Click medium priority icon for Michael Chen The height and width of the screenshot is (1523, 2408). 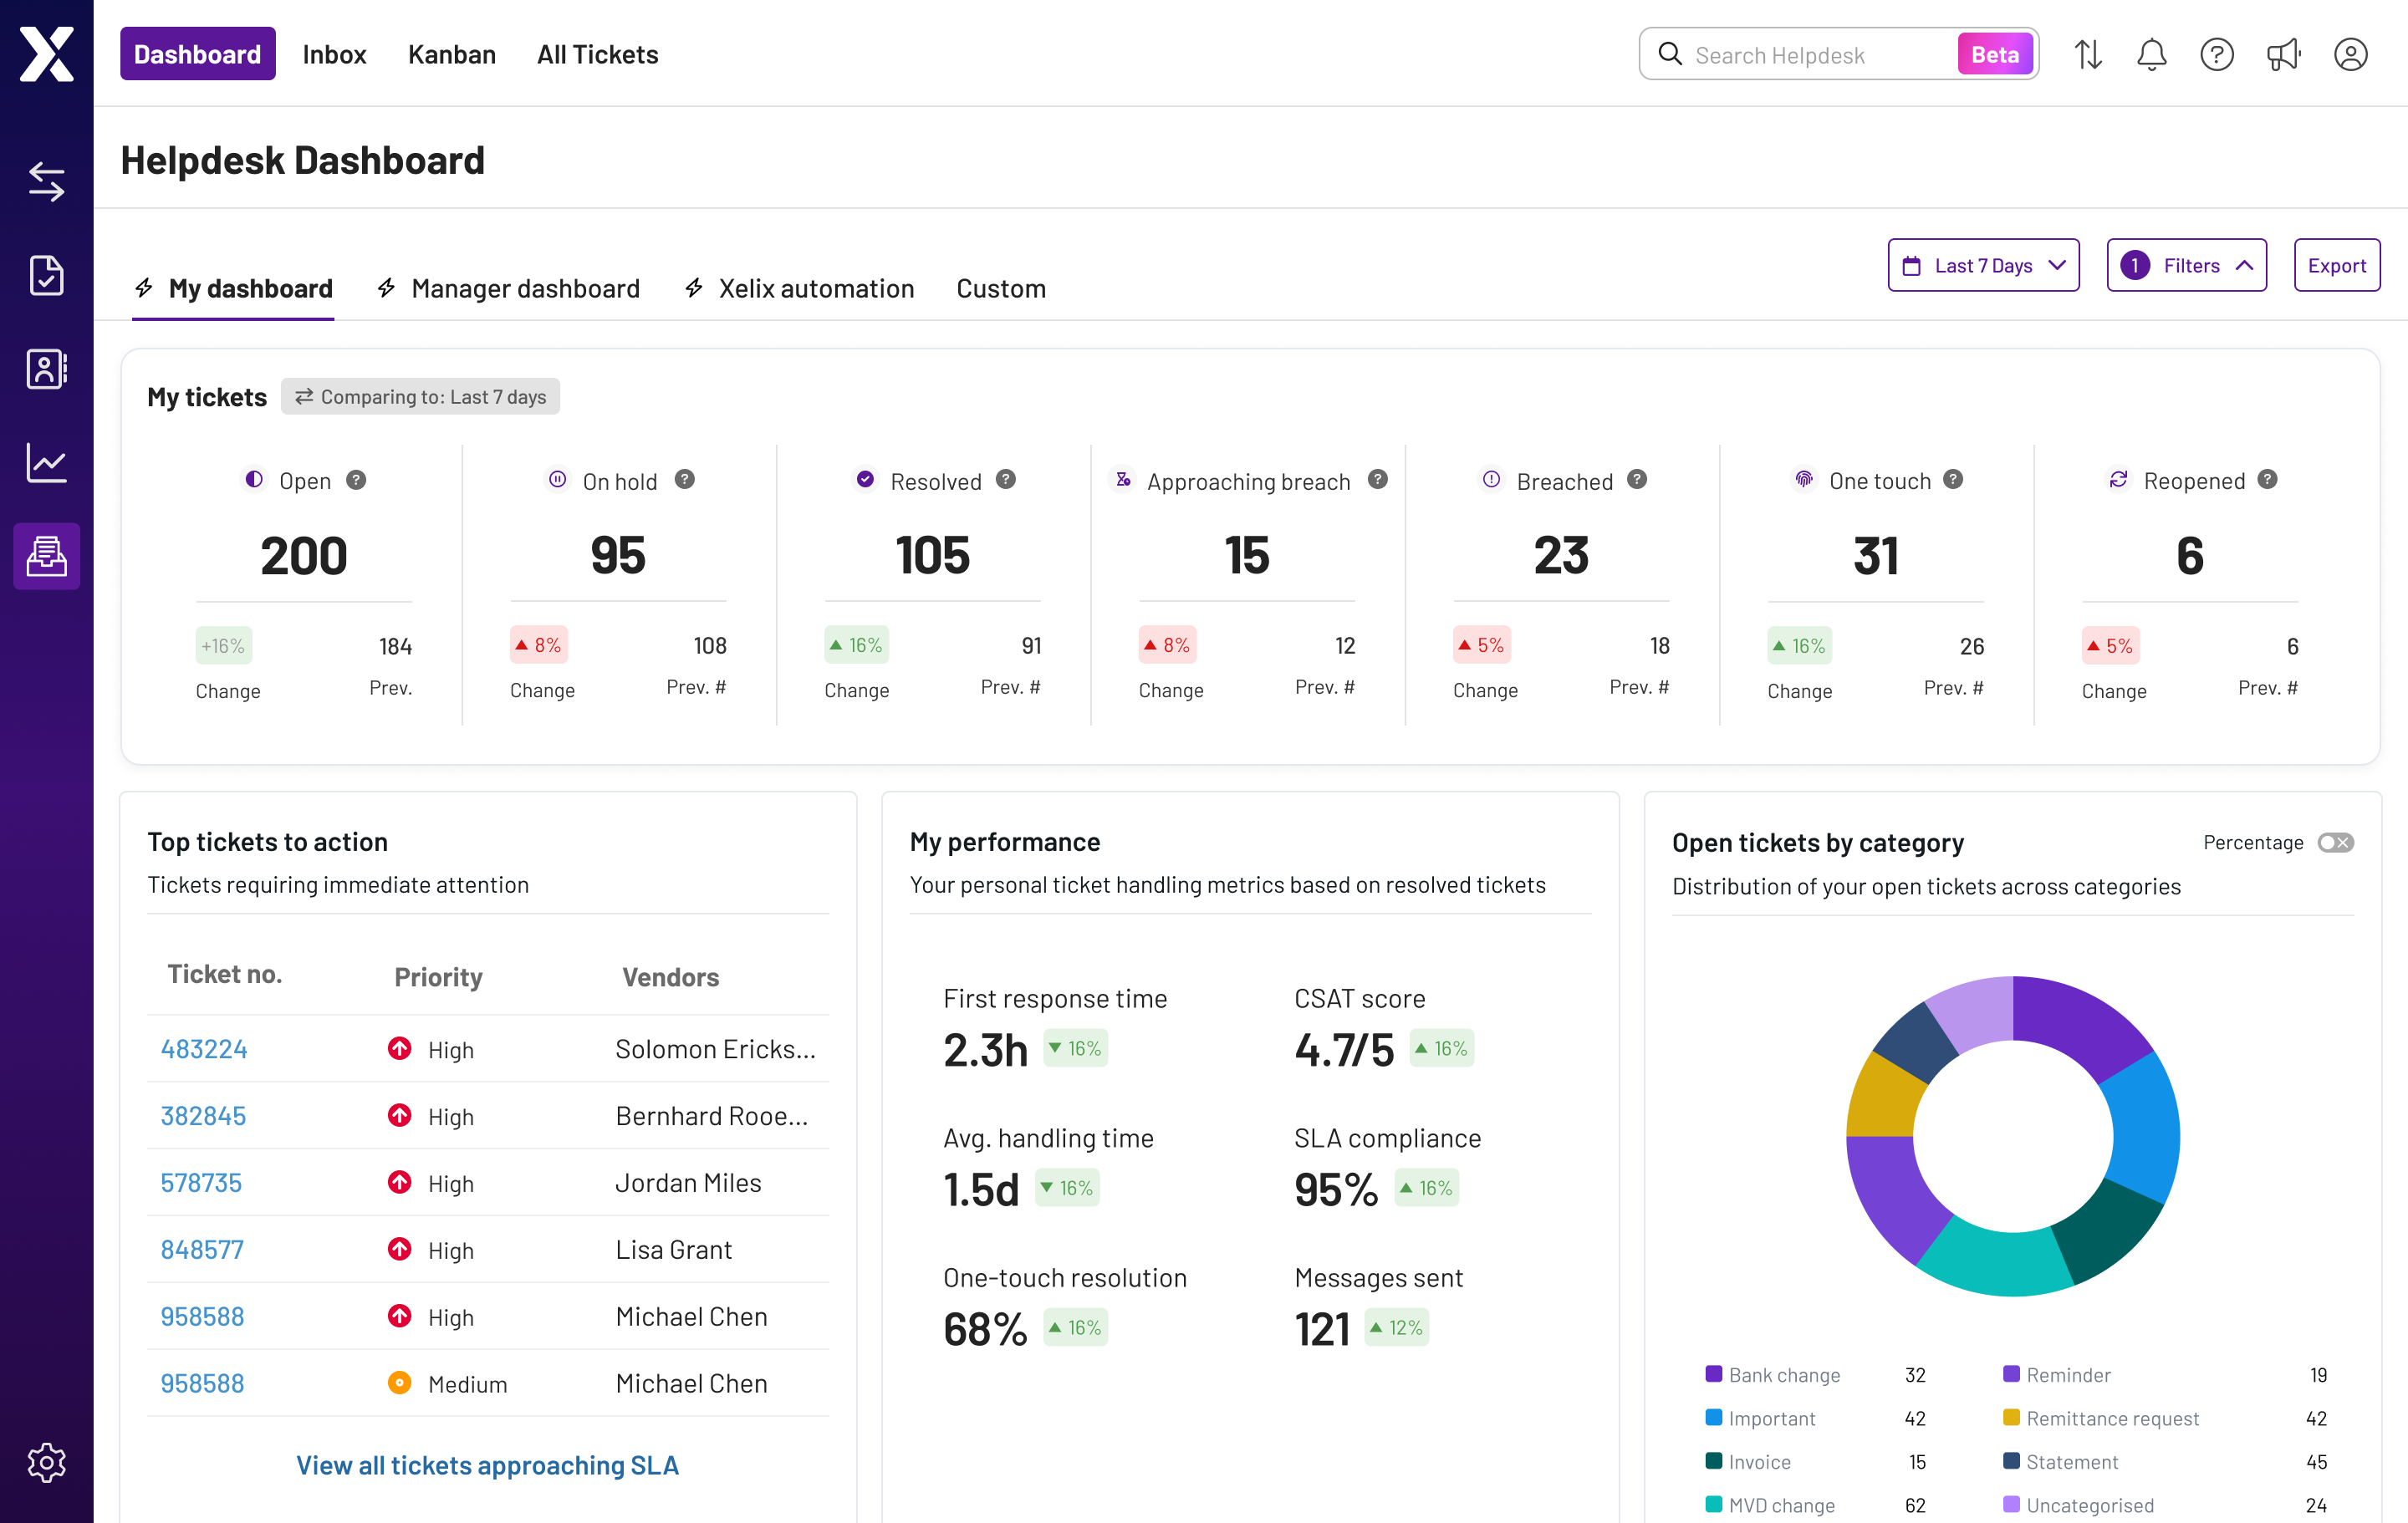[399, 1383]
